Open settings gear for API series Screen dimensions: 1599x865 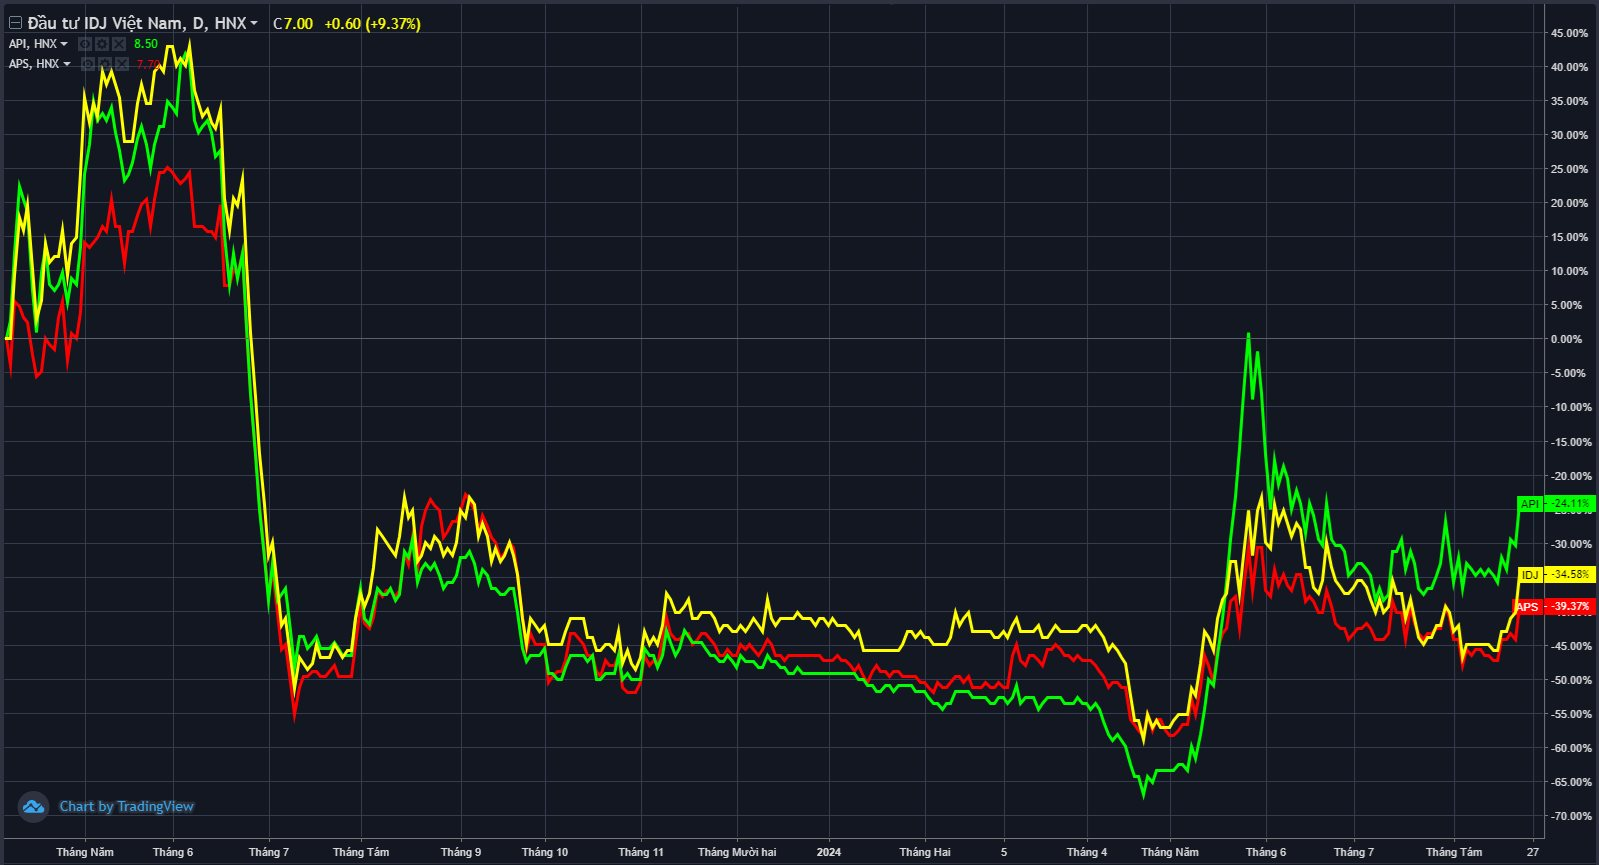coord(102,44)
